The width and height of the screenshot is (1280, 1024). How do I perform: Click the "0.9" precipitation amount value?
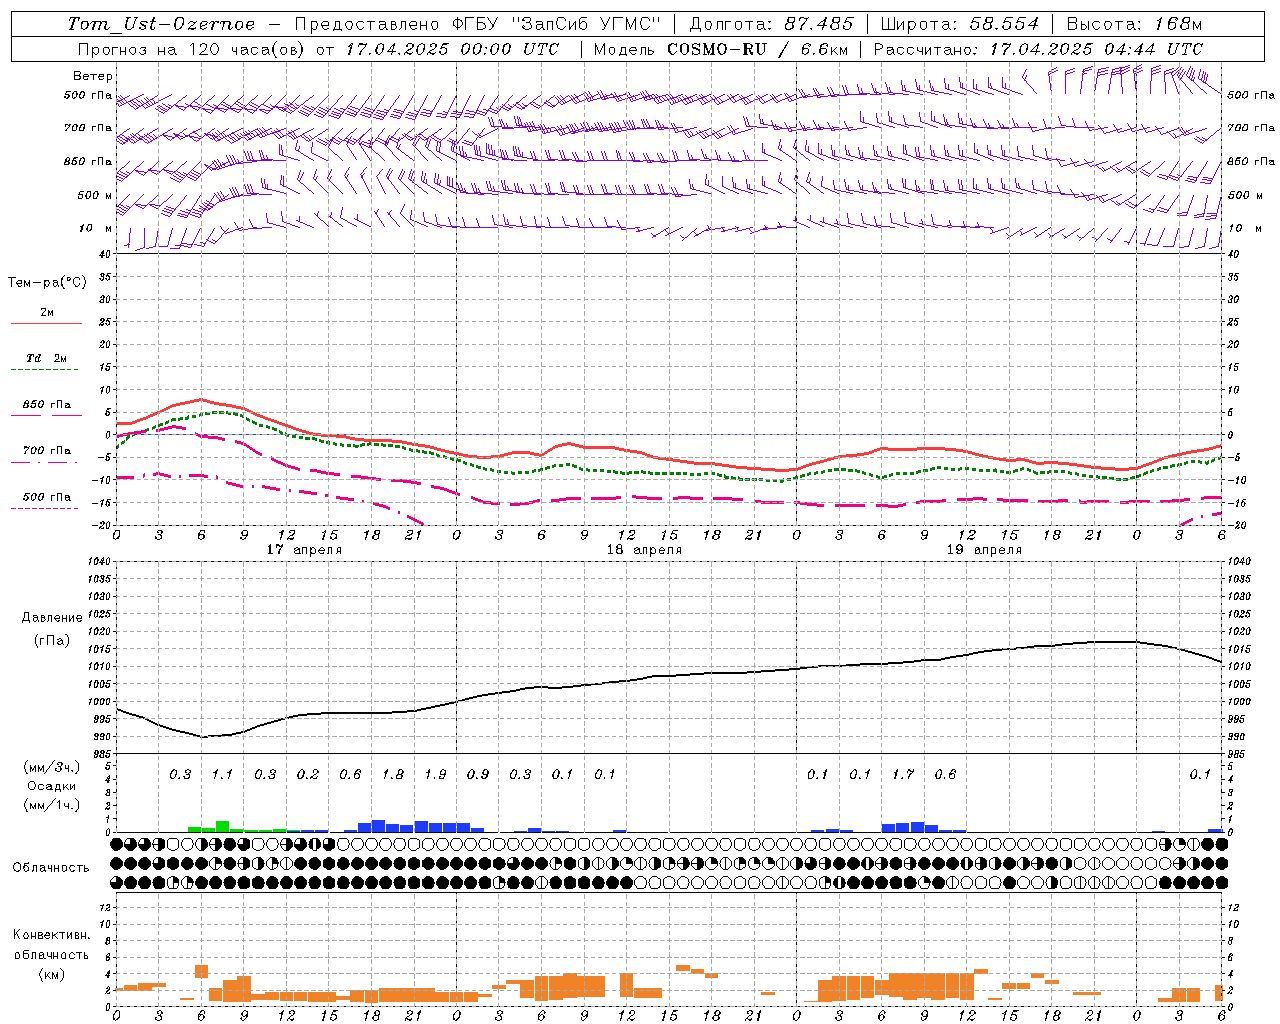[478, 774]
